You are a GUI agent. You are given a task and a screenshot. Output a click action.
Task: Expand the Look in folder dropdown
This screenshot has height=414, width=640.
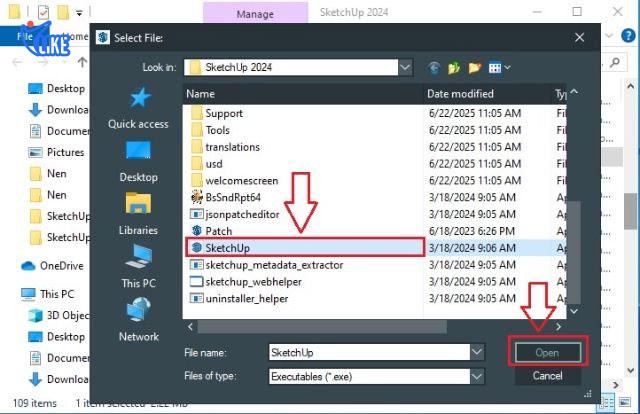coord(405,68)
